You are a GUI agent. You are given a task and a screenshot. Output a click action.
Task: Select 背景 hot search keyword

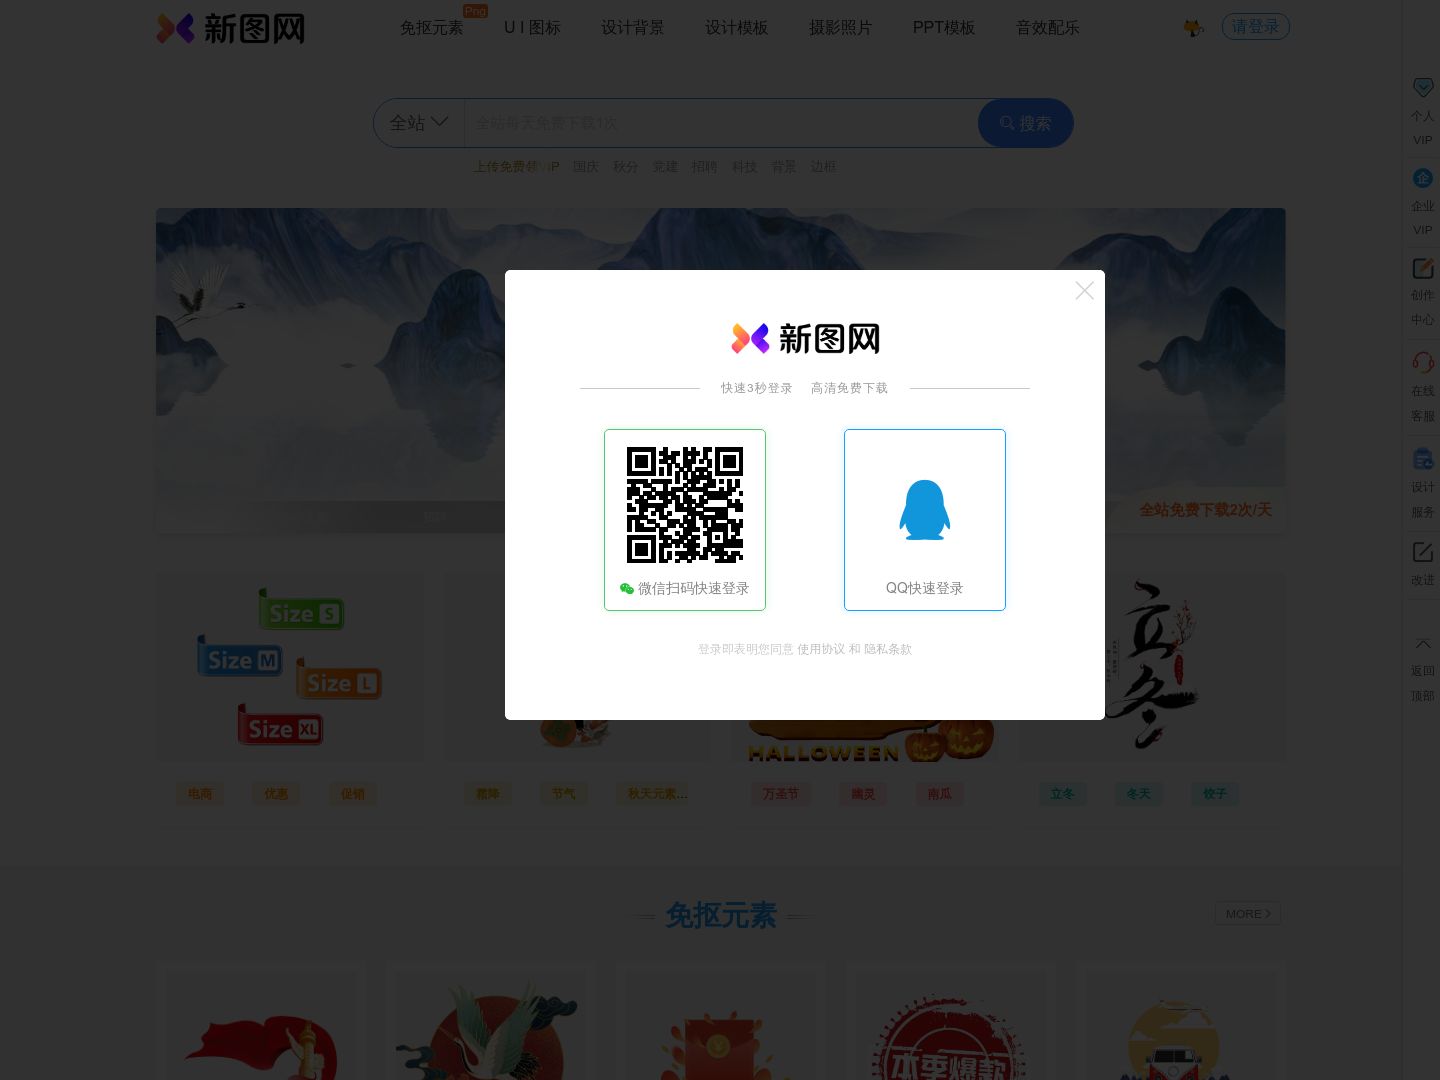(x=784, y=167)
